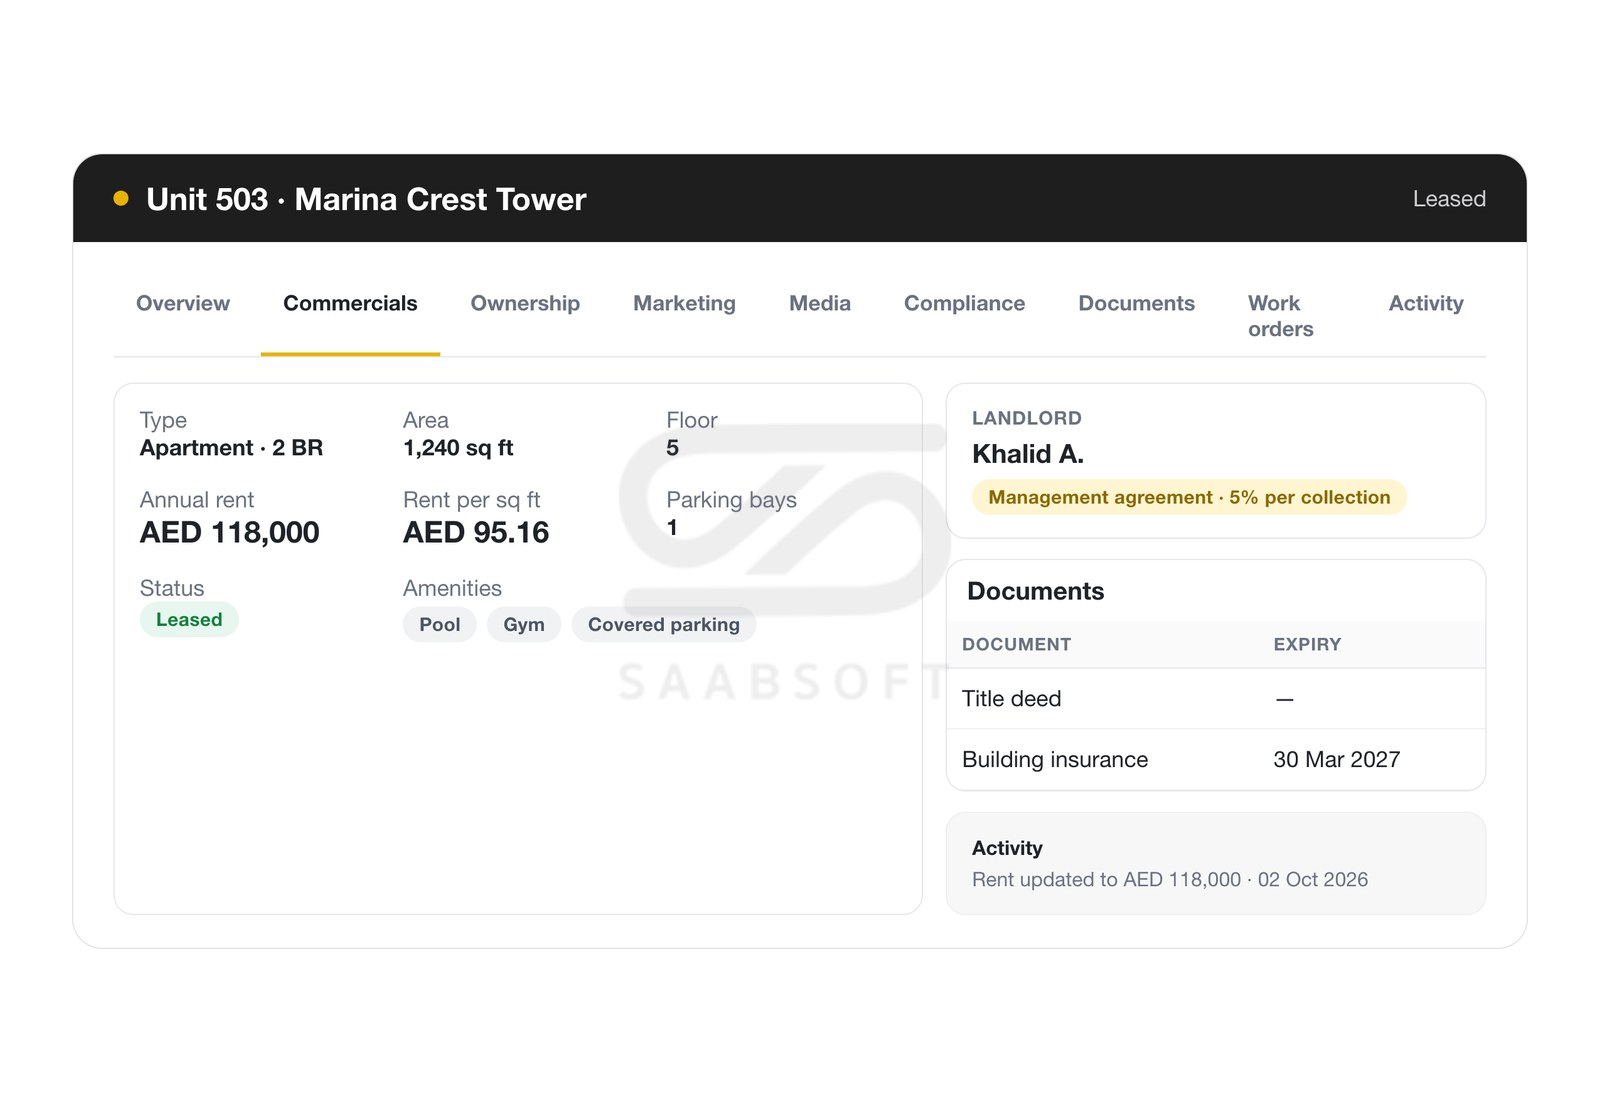The image size is (1600, 1103).
Task: Click the Activity card heading
Action: (x=1007, y=848)
